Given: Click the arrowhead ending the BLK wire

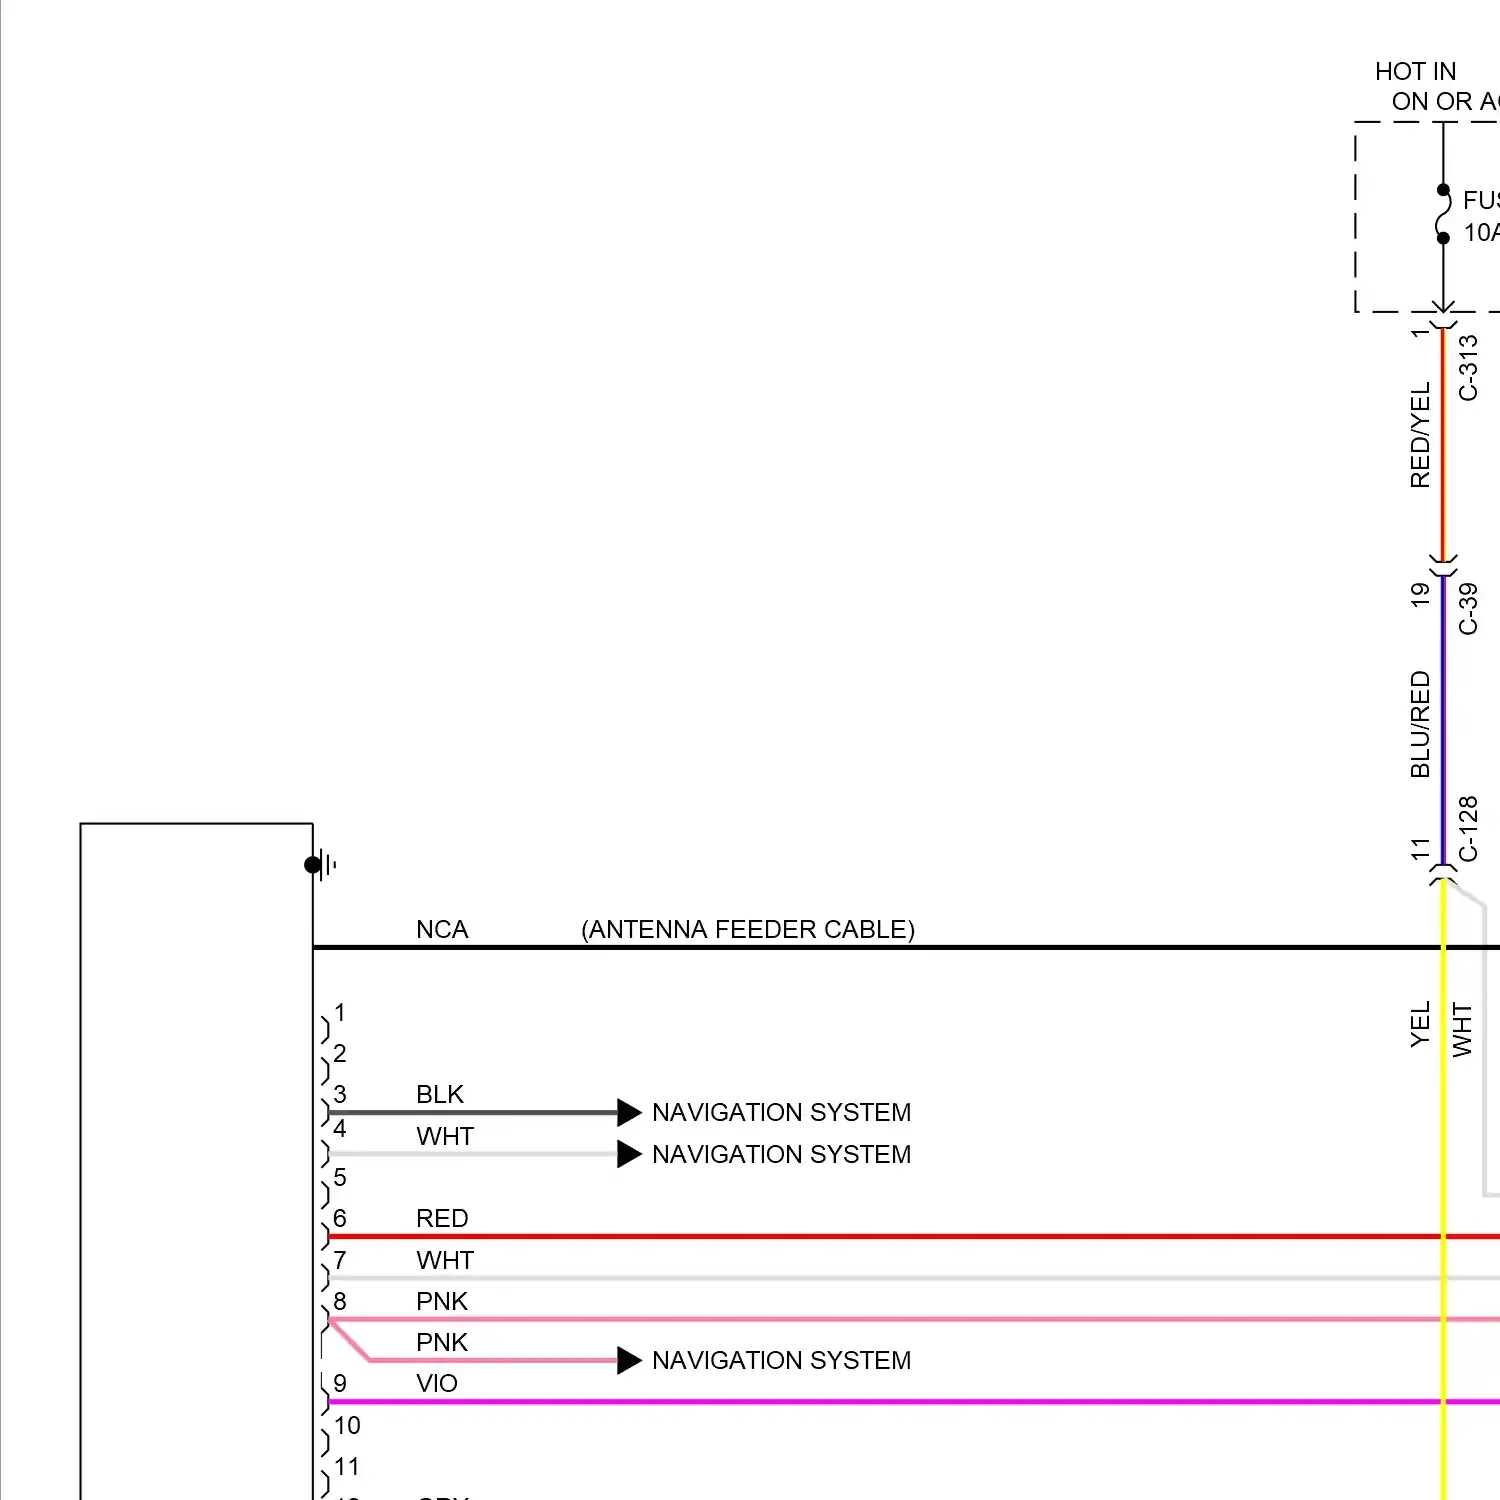Looking at the screenshot, I should pyautogui.click(x=629, y=1112).
